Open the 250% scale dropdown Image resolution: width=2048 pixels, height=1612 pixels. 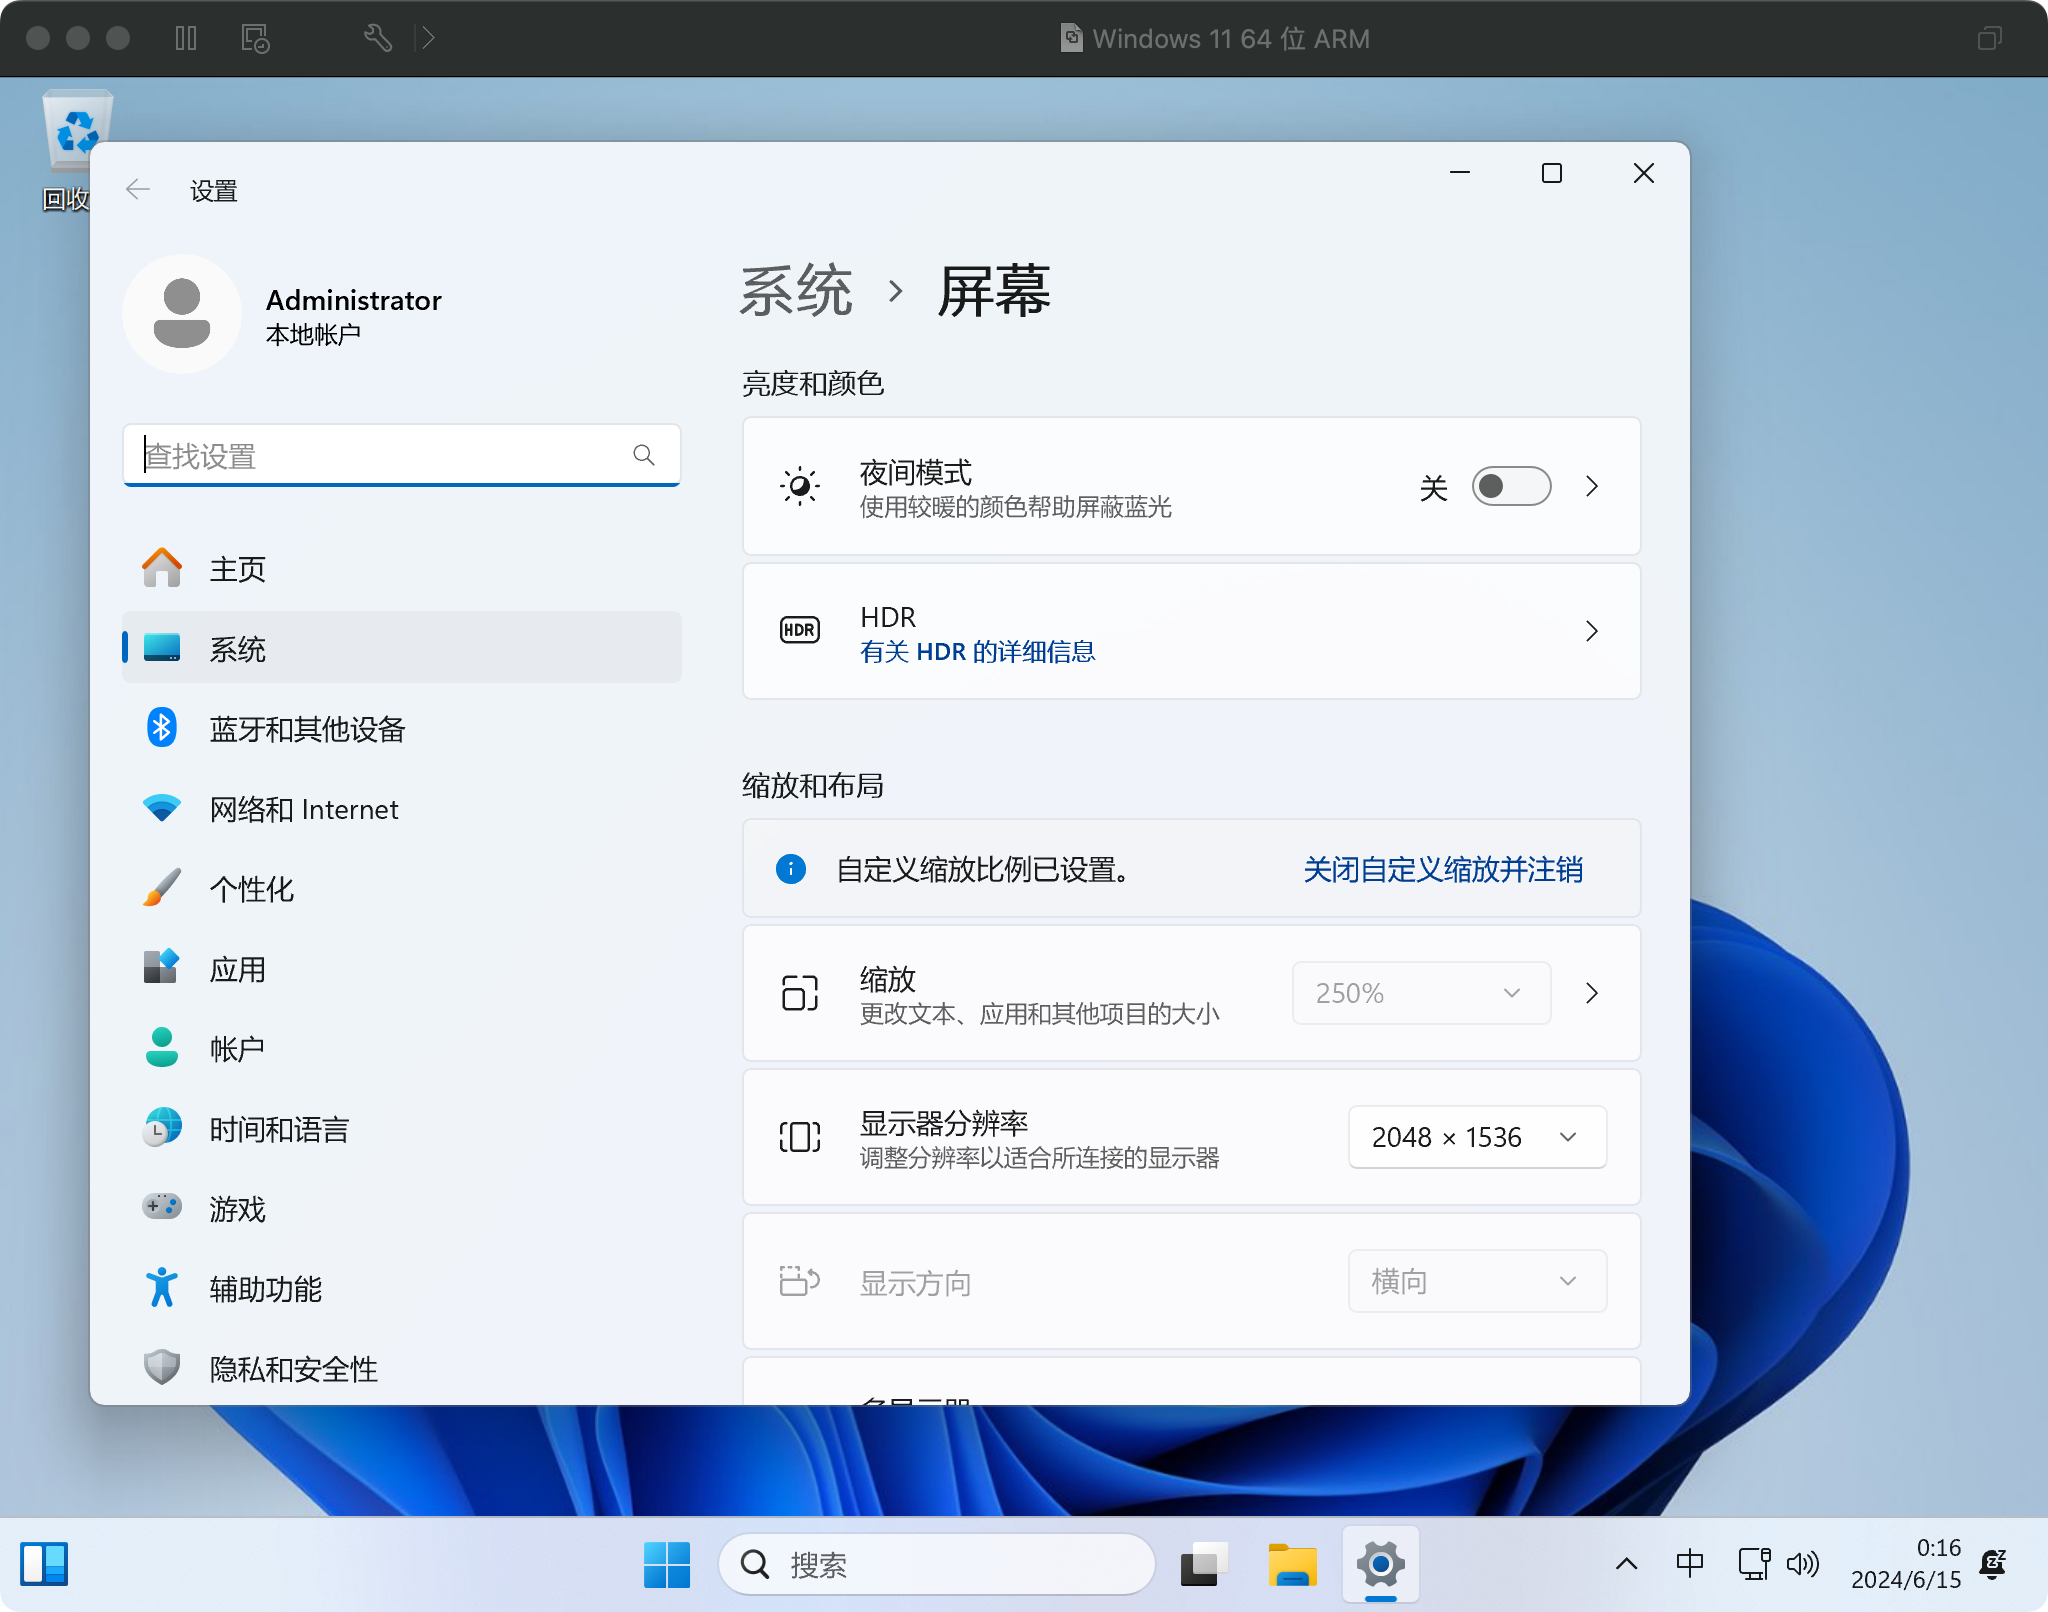point(1422,993)
